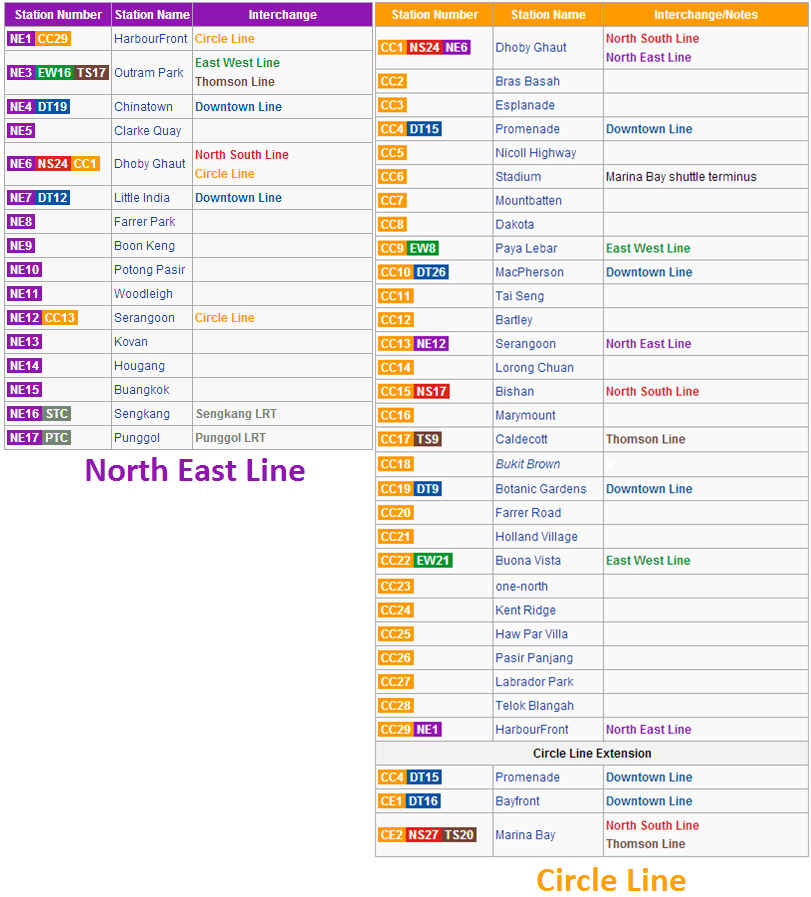
Task: Click the TS9 badge in Caldecott row
Action: click(x=427, y=440)
